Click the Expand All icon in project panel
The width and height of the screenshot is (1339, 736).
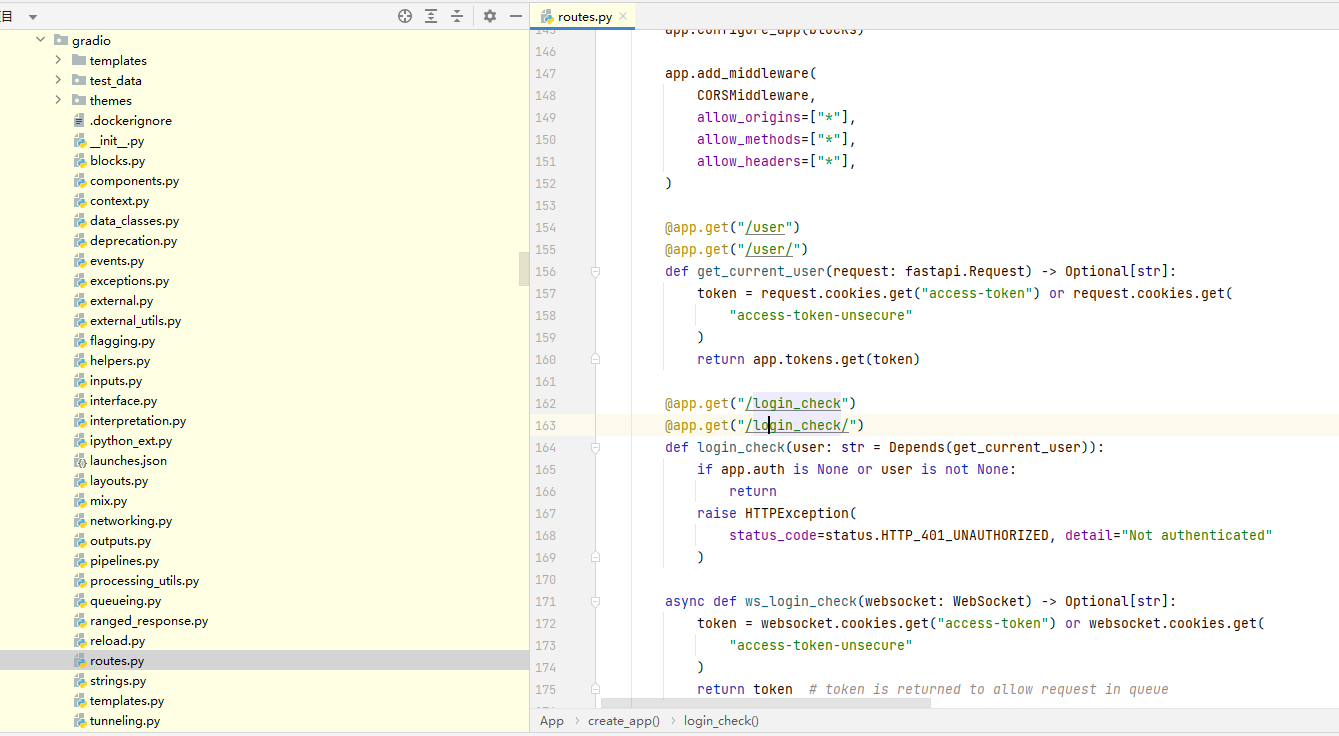[x=431, y=16]
